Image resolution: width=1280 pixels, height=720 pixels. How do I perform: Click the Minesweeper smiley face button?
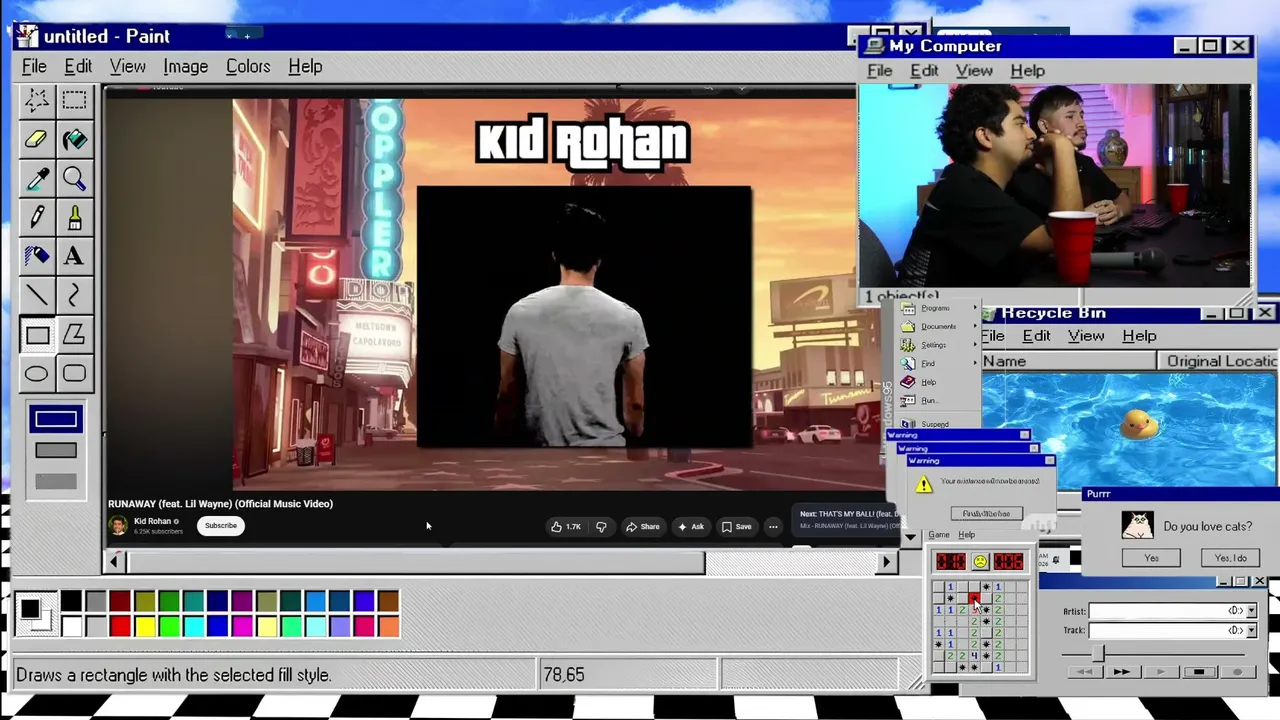click(x=980, y=562)
